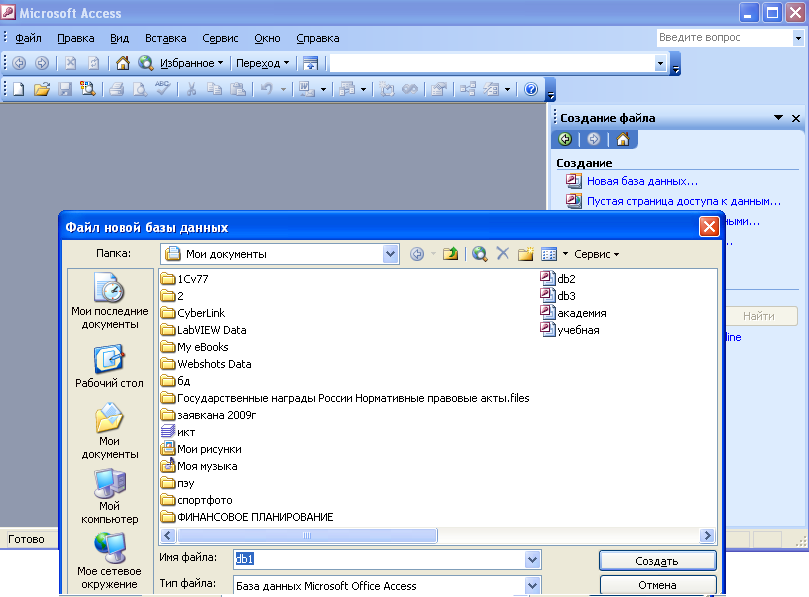809x597 pixels.
Task: Select the учебная database file
Action: click(570, 330)
